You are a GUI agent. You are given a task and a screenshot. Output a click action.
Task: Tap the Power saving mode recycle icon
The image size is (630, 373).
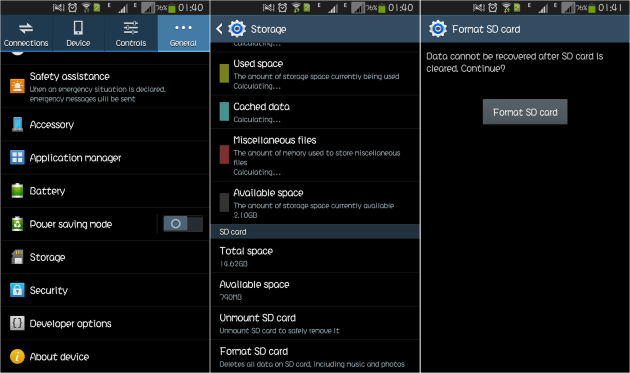17,224
